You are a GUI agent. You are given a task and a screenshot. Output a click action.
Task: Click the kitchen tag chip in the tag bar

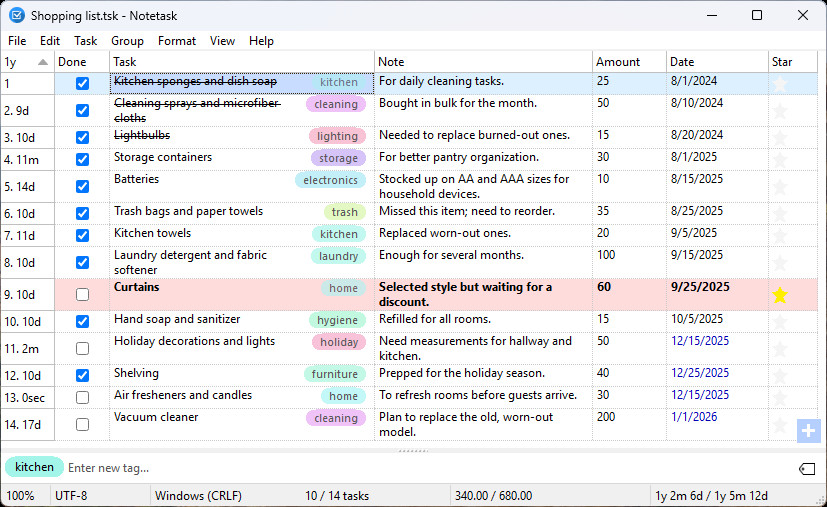(x=34, y=467)
